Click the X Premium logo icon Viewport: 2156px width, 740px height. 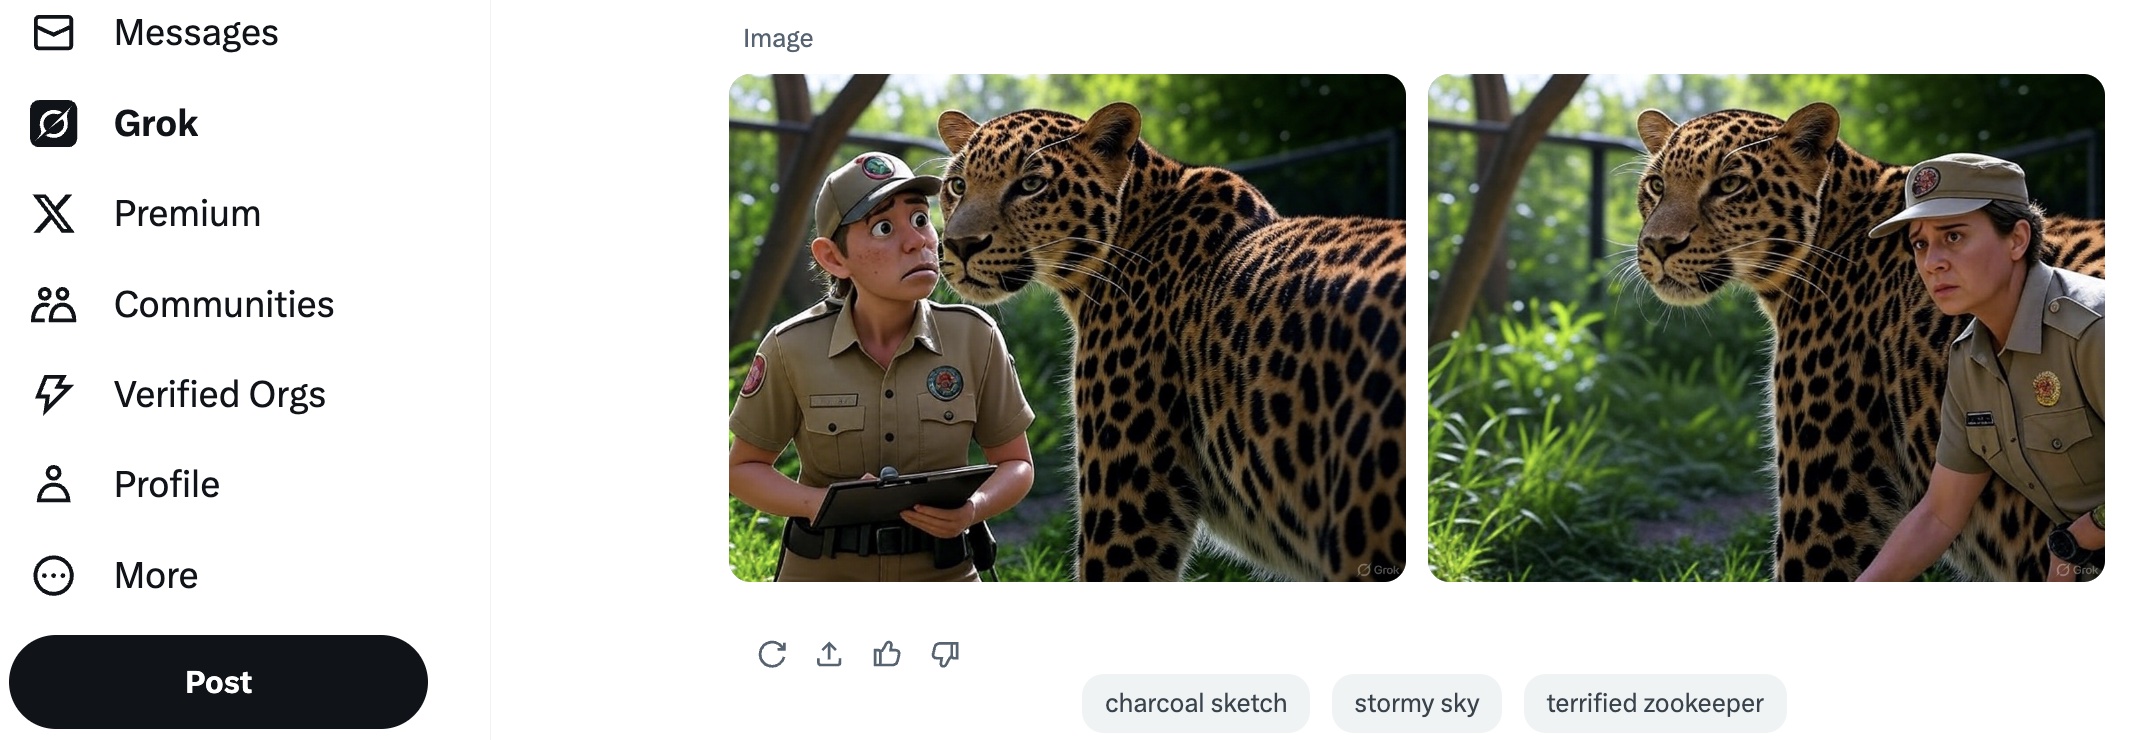[53, 214]
